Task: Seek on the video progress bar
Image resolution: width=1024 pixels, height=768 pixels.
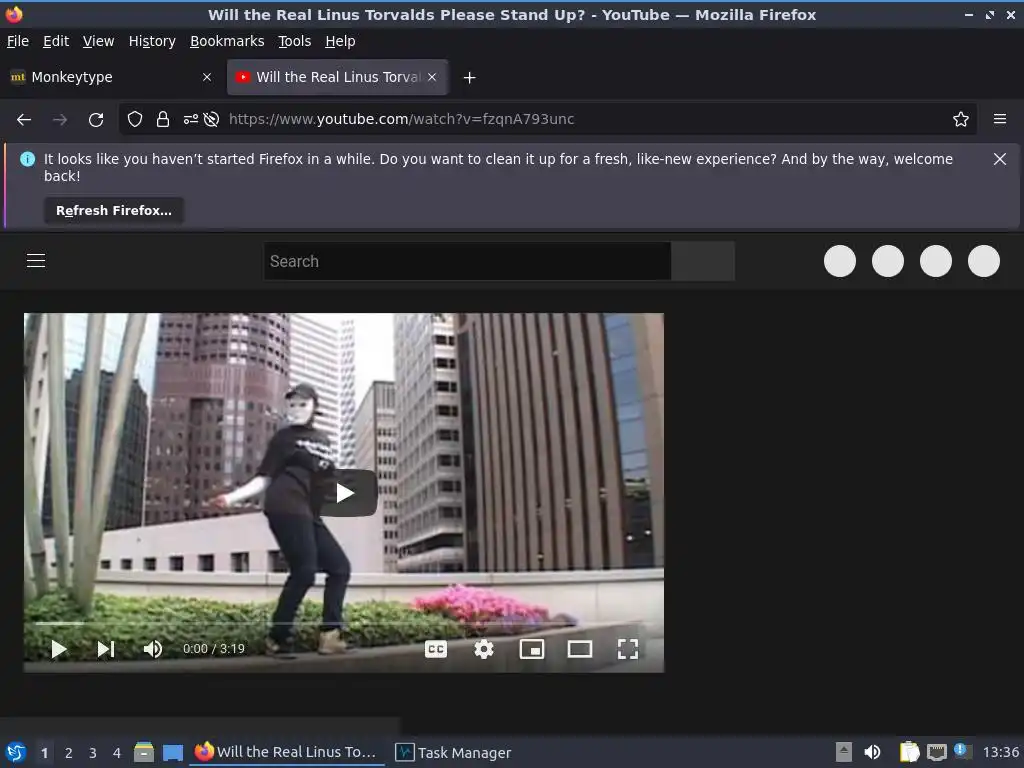Action: point(344,624)
